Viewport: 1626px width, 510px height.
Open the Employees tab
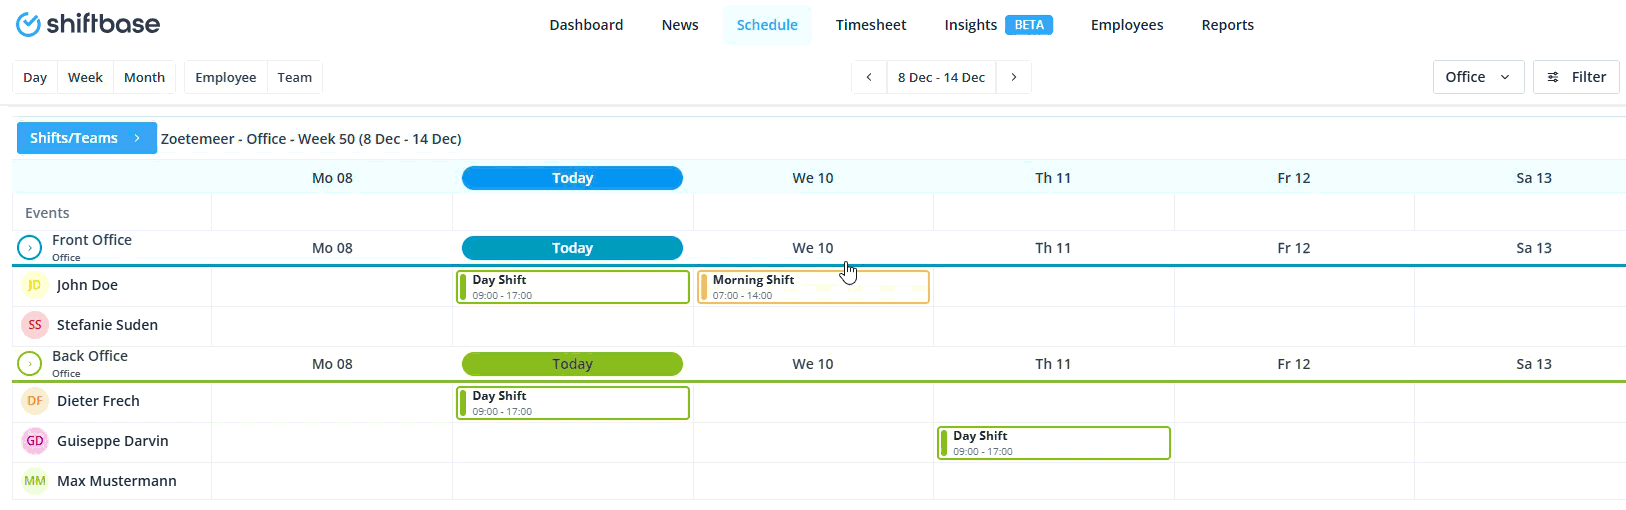click(x=1127, y=25)
